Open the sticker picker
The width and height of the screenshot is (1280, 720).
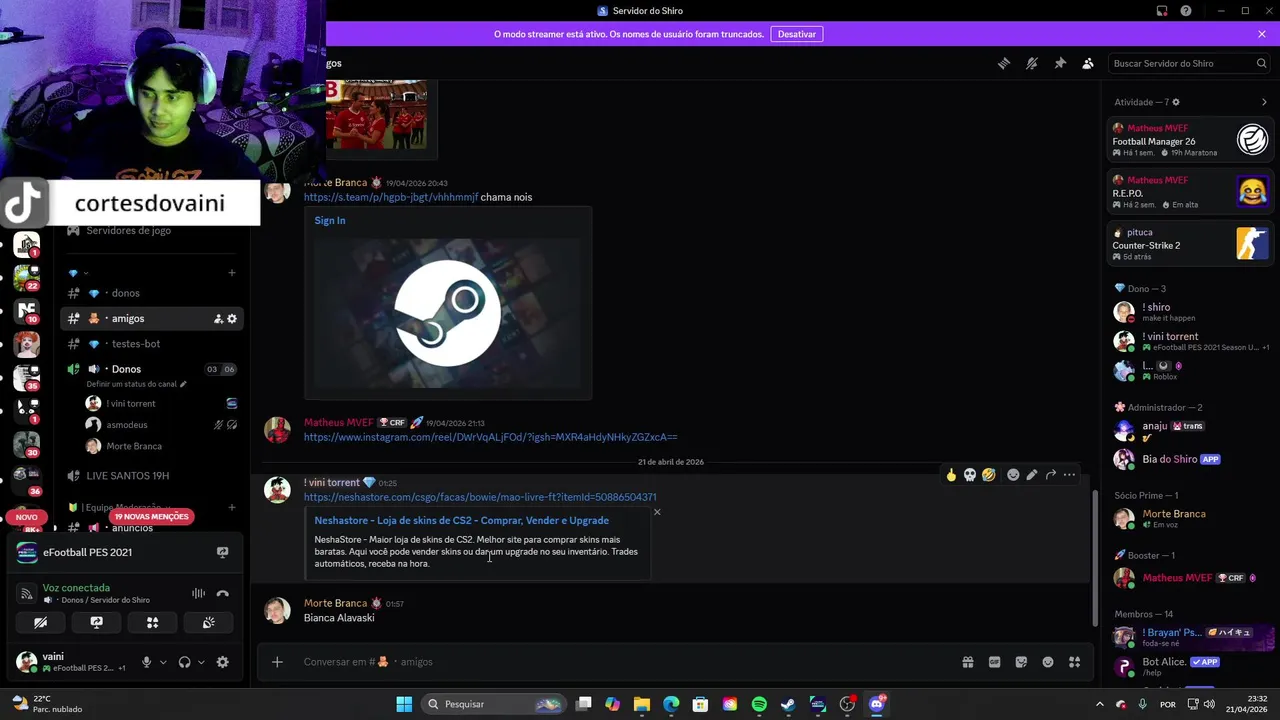pos(1021,662)
